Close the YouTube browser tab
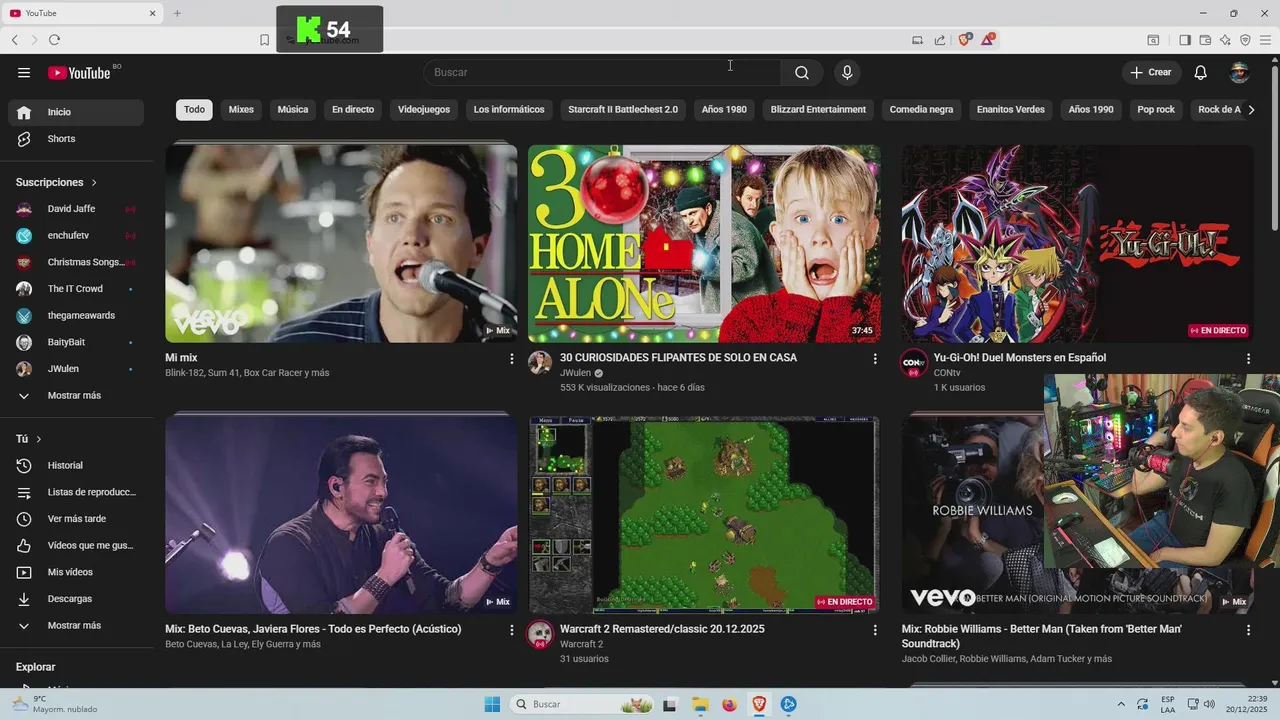 click(x=153, y=13)
